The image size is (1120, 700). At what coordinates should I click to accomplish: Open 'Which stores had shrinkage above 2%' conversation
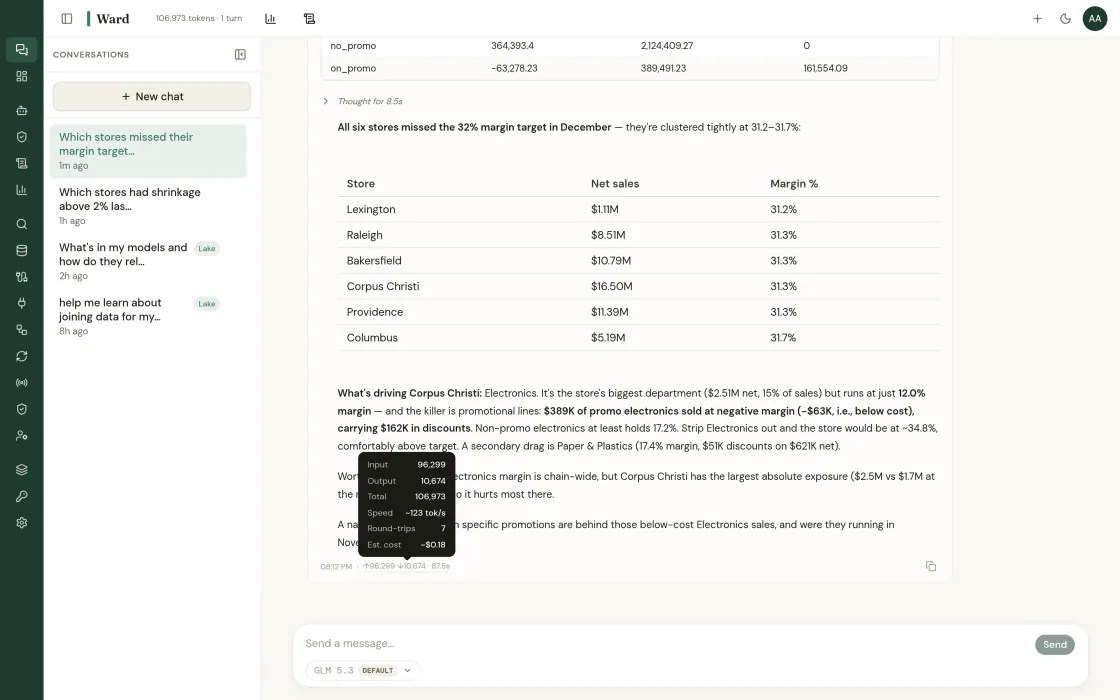pyautogui.click(x=149, y=206)
